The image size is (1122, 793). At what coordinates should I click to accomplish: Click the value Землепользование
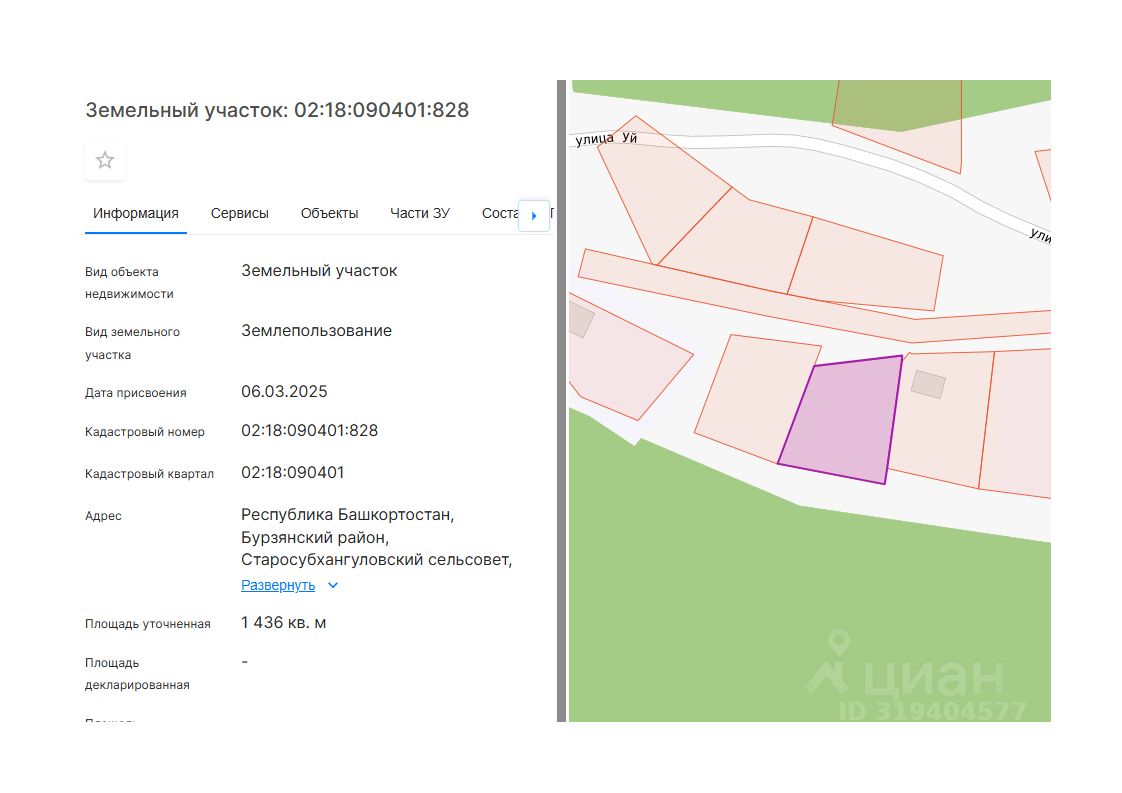coord(316,331)
